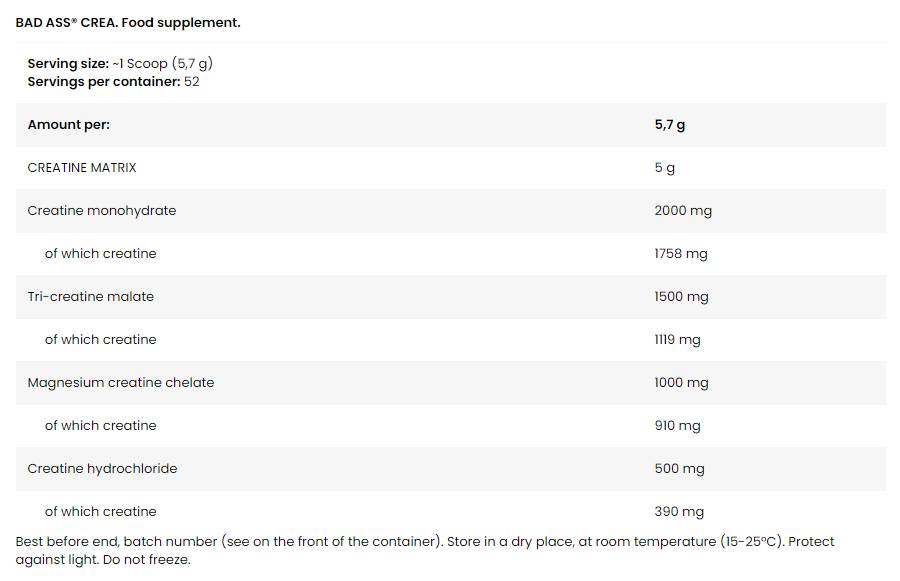Viewport: 900px width, 581px height.
Task: Click the 500 mg value
Action: coord(679,469)
